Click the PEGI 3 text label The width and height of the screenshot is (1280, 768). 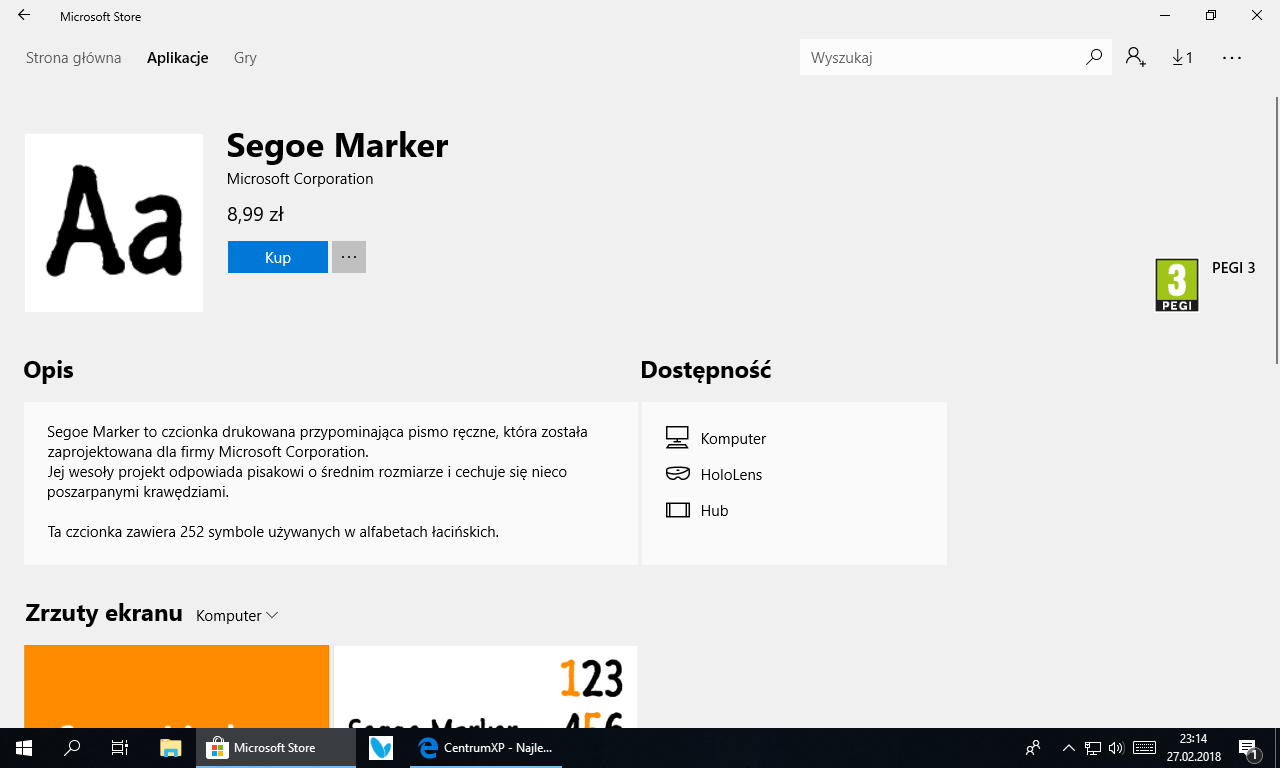1233,268
